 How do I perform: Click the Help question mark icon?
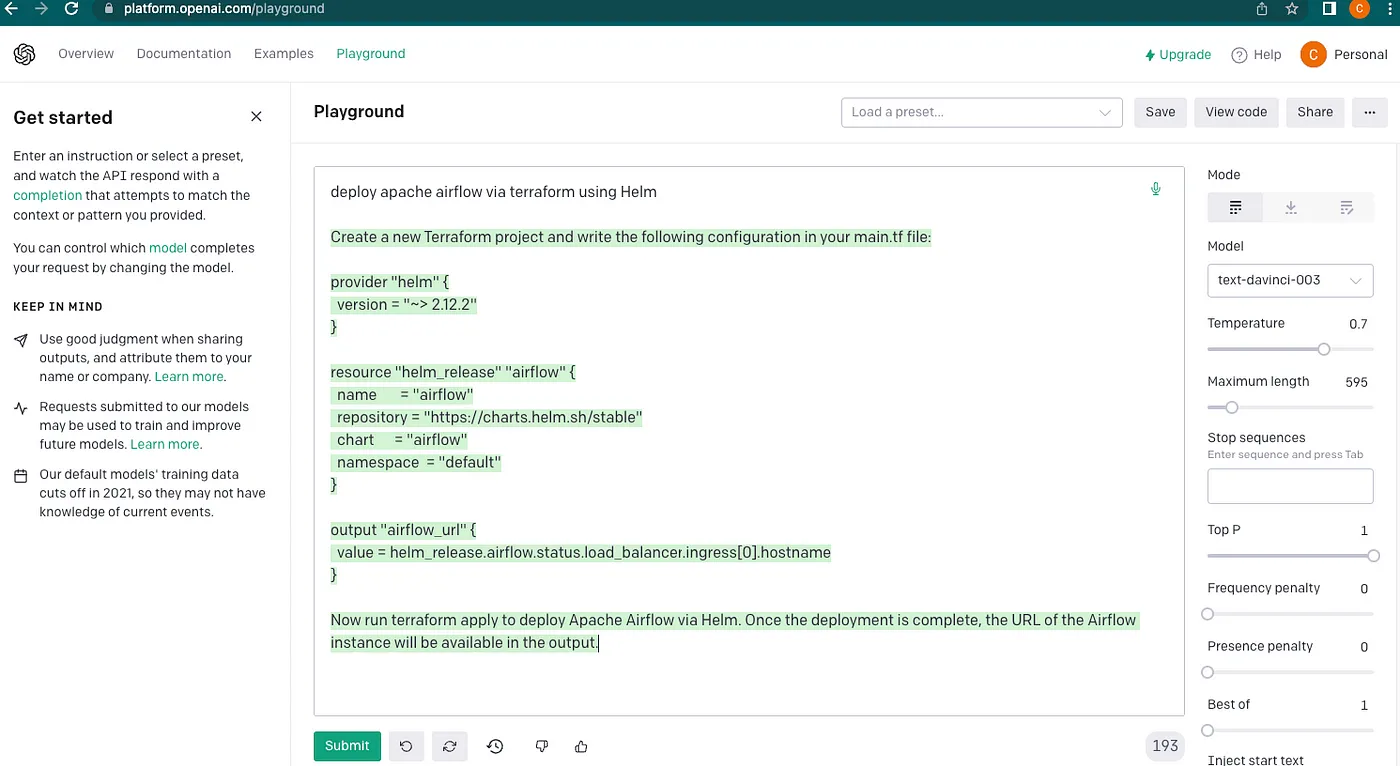tap(1239, 55)
